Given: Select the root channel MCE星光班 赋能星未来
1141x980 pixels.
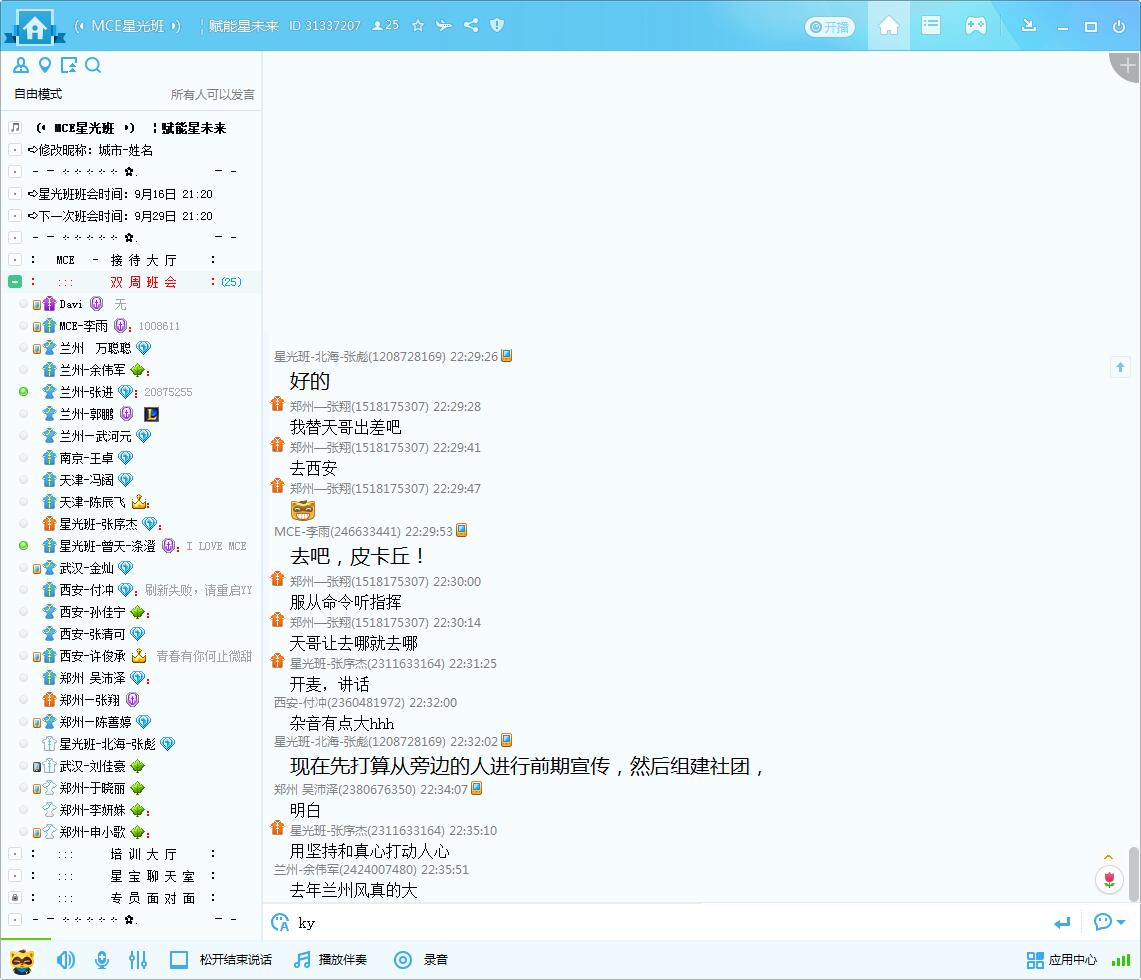Looking at the screenshot, I should [x=131, y=128].
